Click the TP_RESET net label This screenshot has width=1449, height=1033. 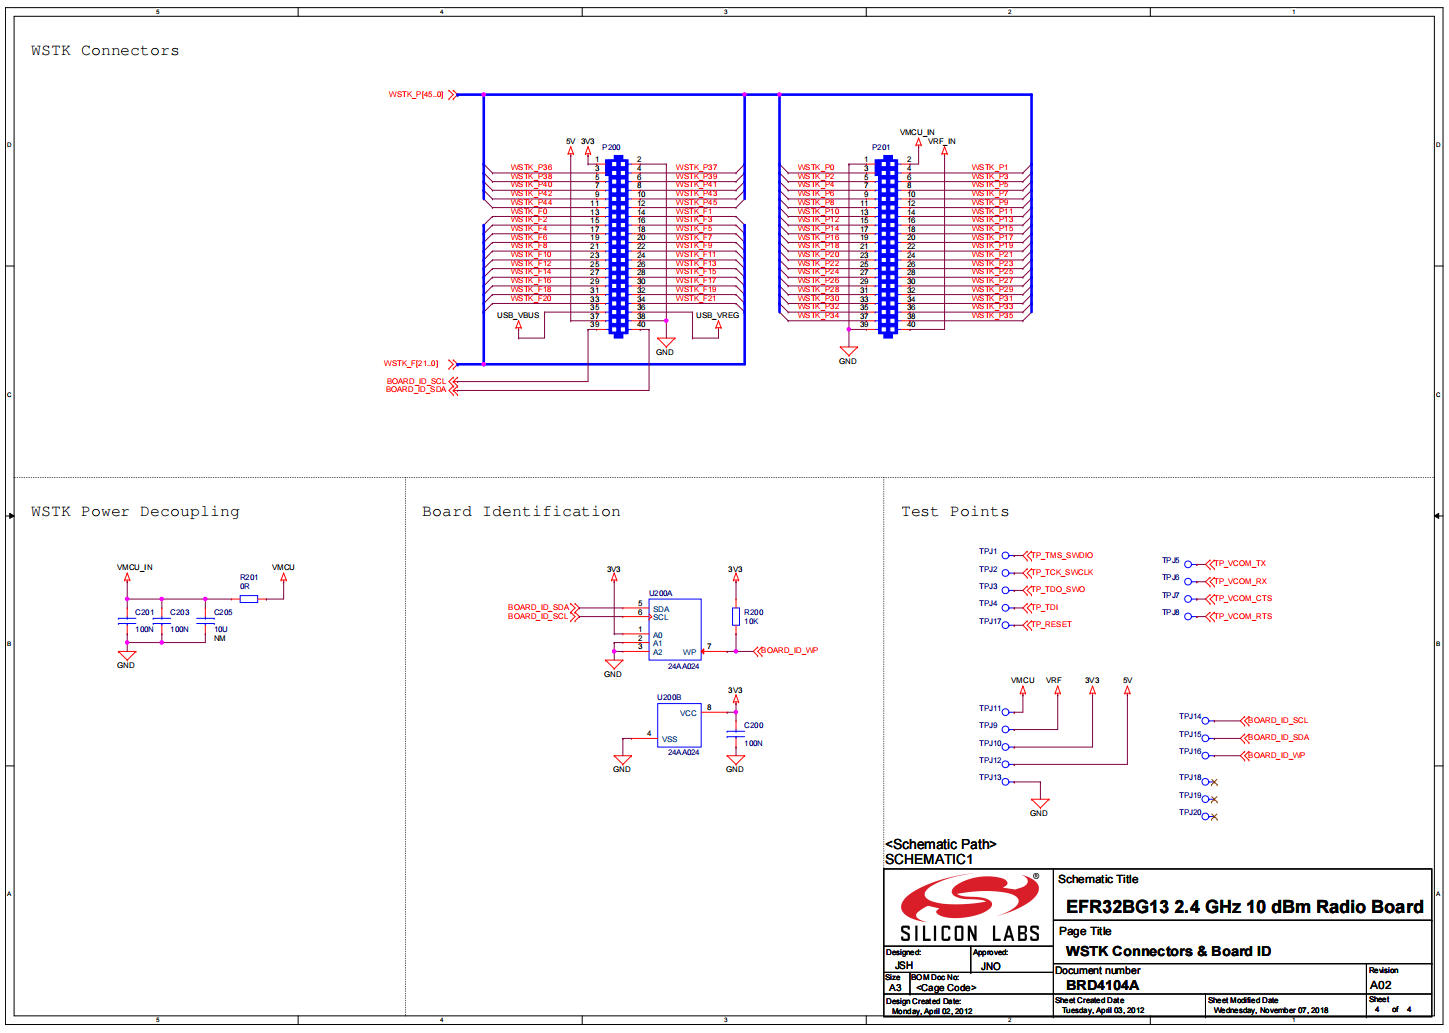point(1051,625)
